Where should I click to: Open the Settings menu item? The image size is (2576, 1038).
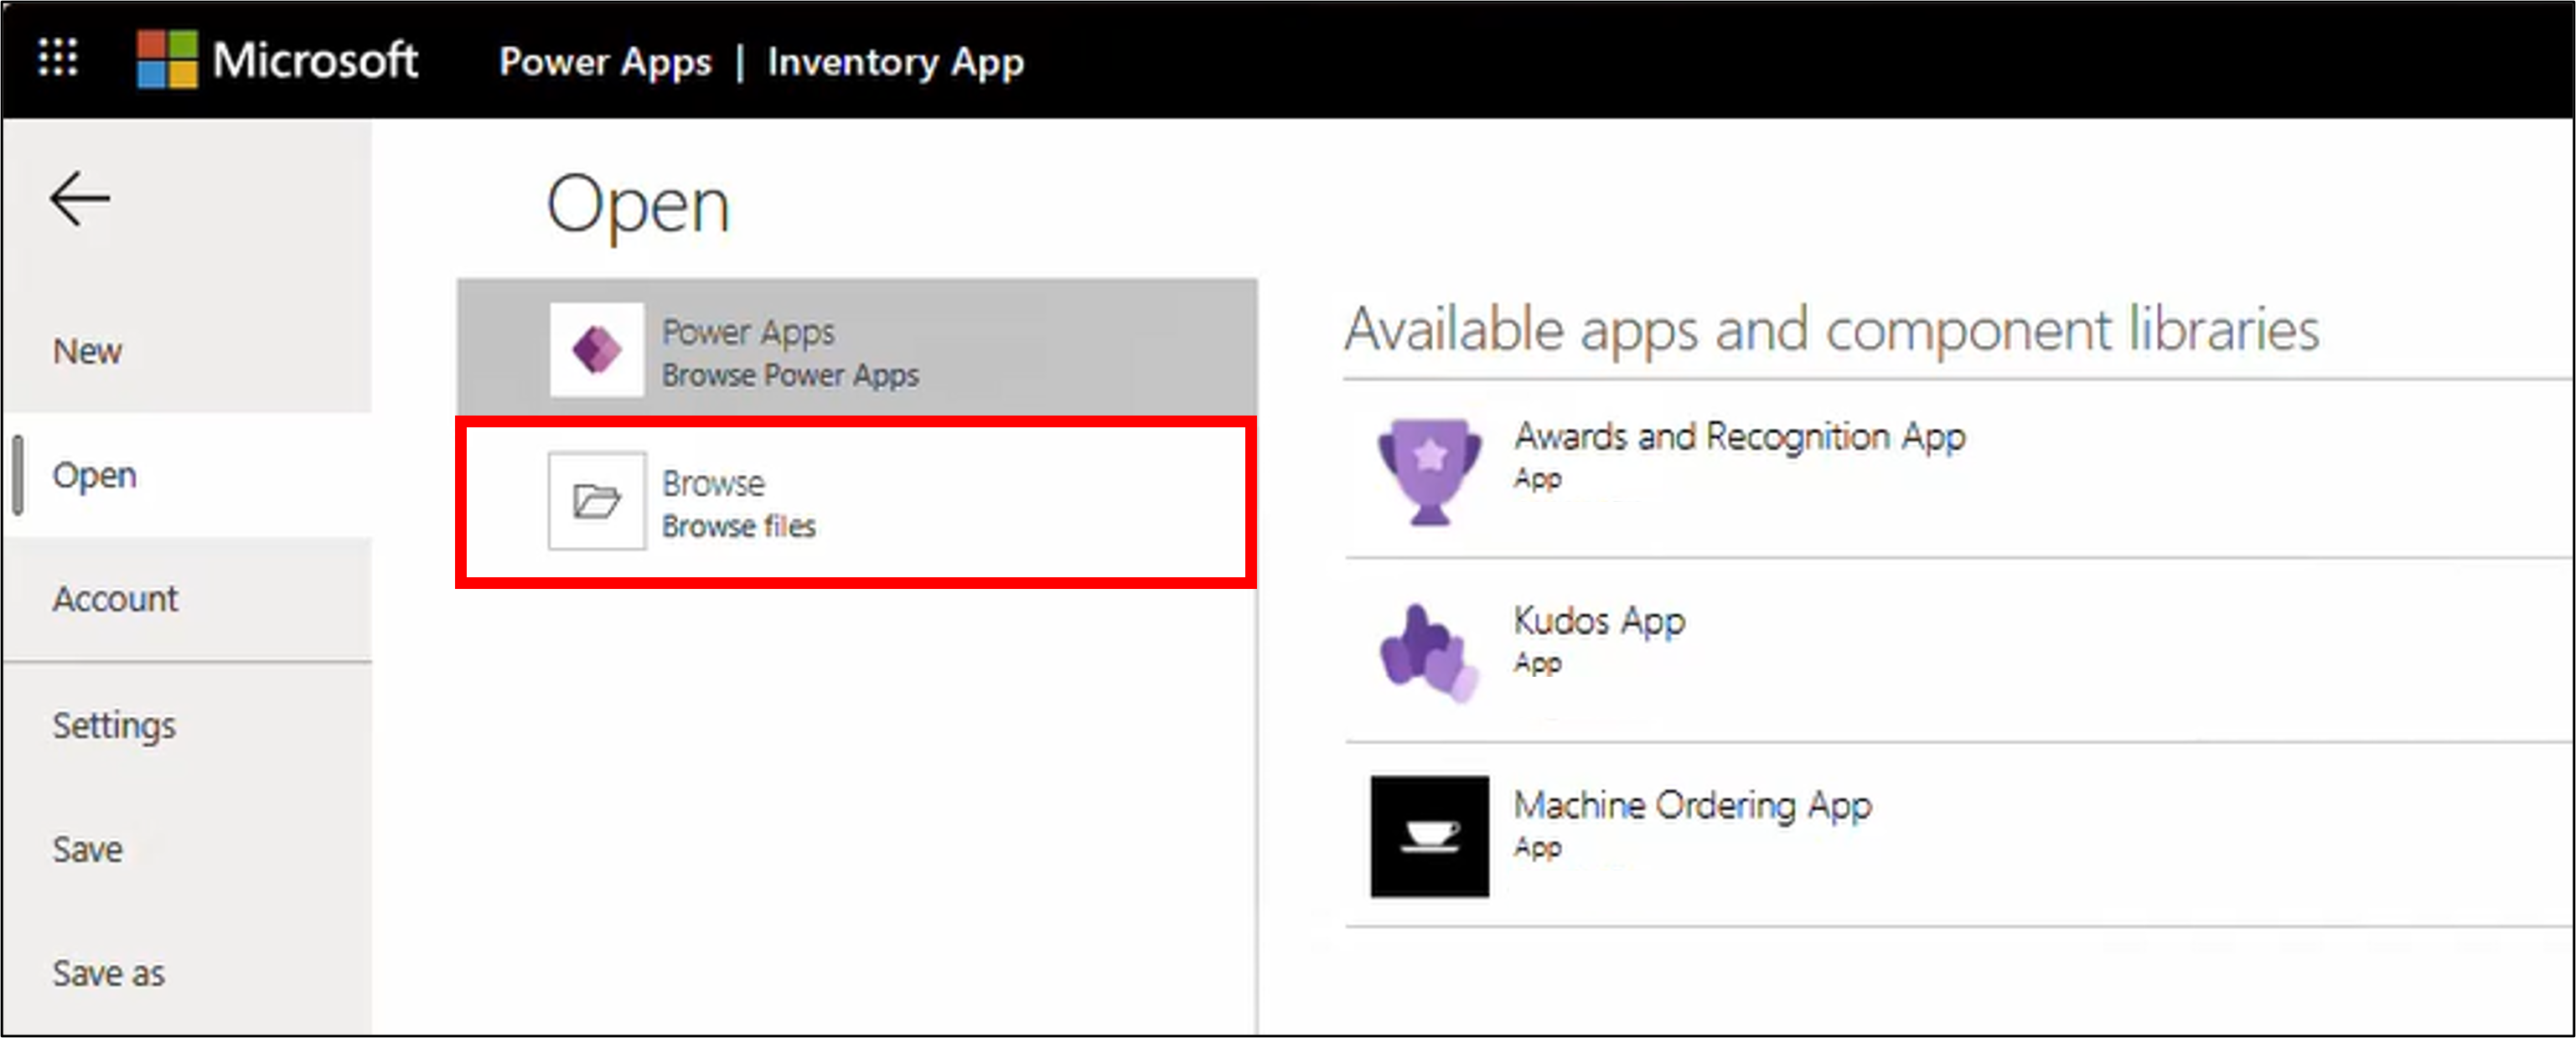point(114,726)
